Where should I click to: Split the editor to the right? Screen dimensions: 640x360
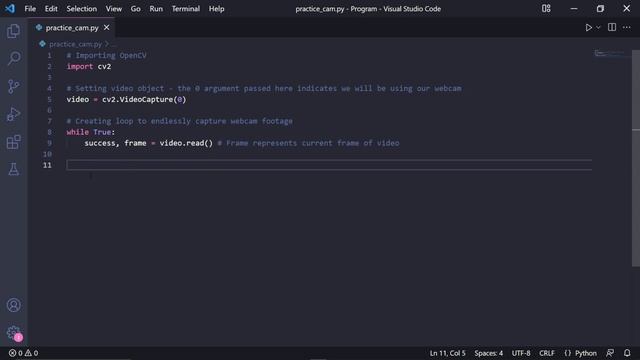pos(611,27)
